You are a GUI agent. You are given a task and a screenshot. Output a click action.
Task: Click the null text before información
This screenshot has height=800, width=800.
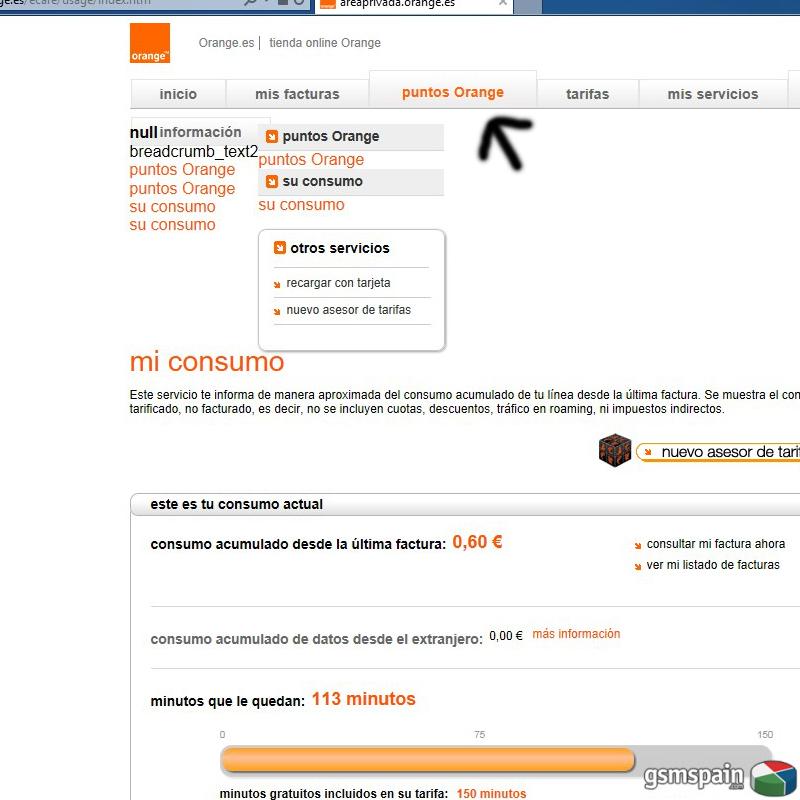coord(143,132)
